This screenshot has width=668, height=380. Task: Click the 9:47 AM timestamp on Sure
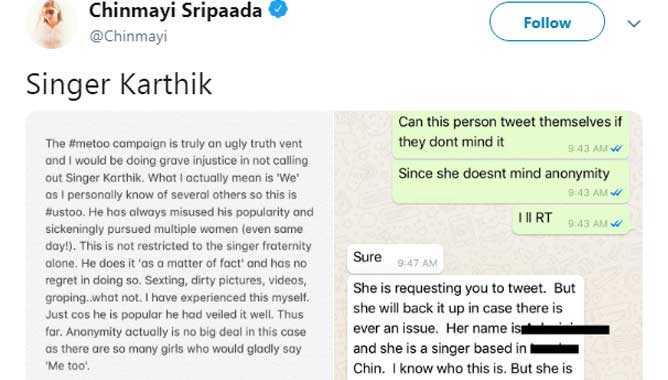point(417,263)
